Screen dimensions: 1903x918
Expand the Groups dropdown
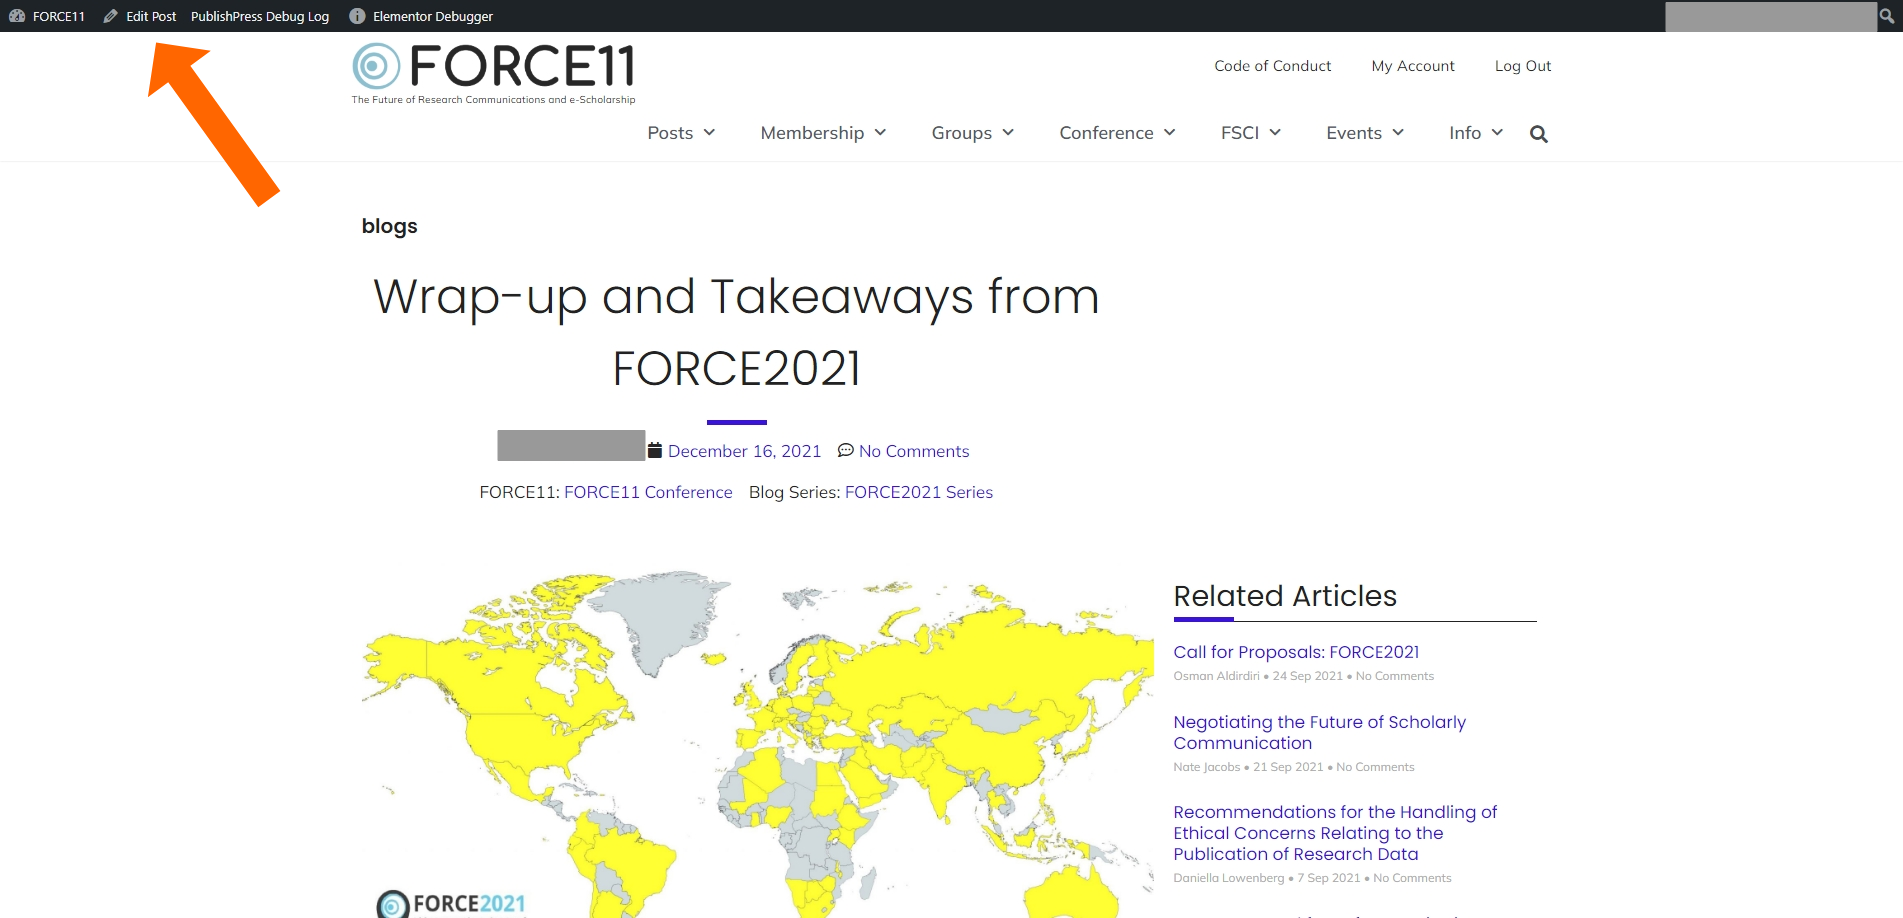973,133
